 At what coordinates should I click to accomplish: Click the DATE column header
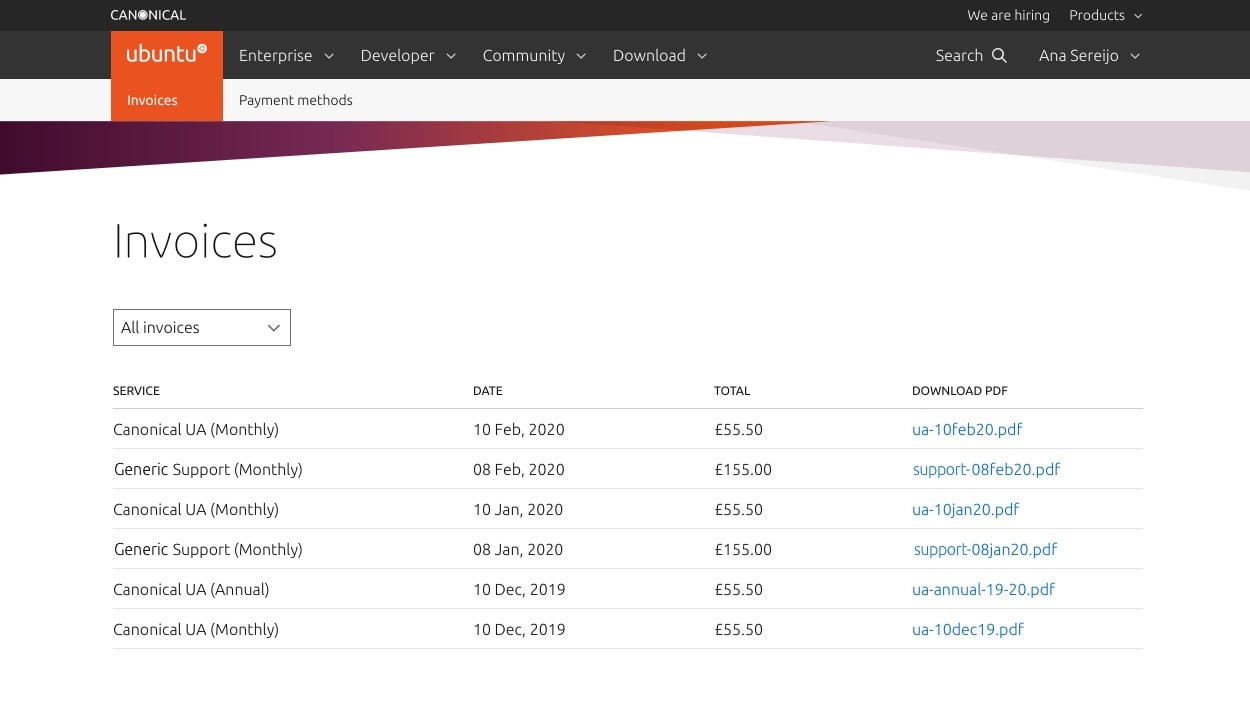488,391
